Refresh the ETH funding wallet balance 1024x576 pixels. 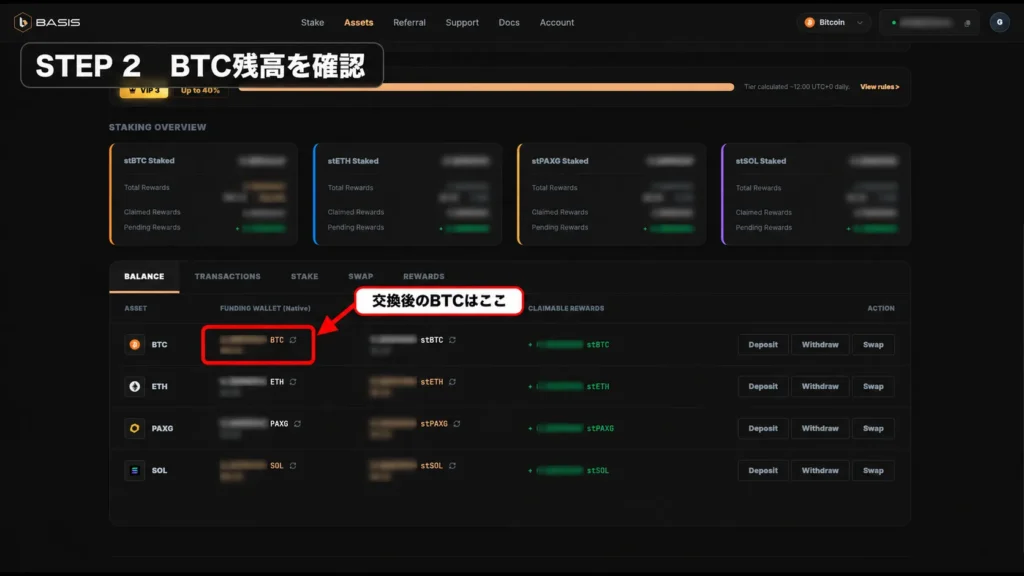pyautogui.click(x=293, y=381)
